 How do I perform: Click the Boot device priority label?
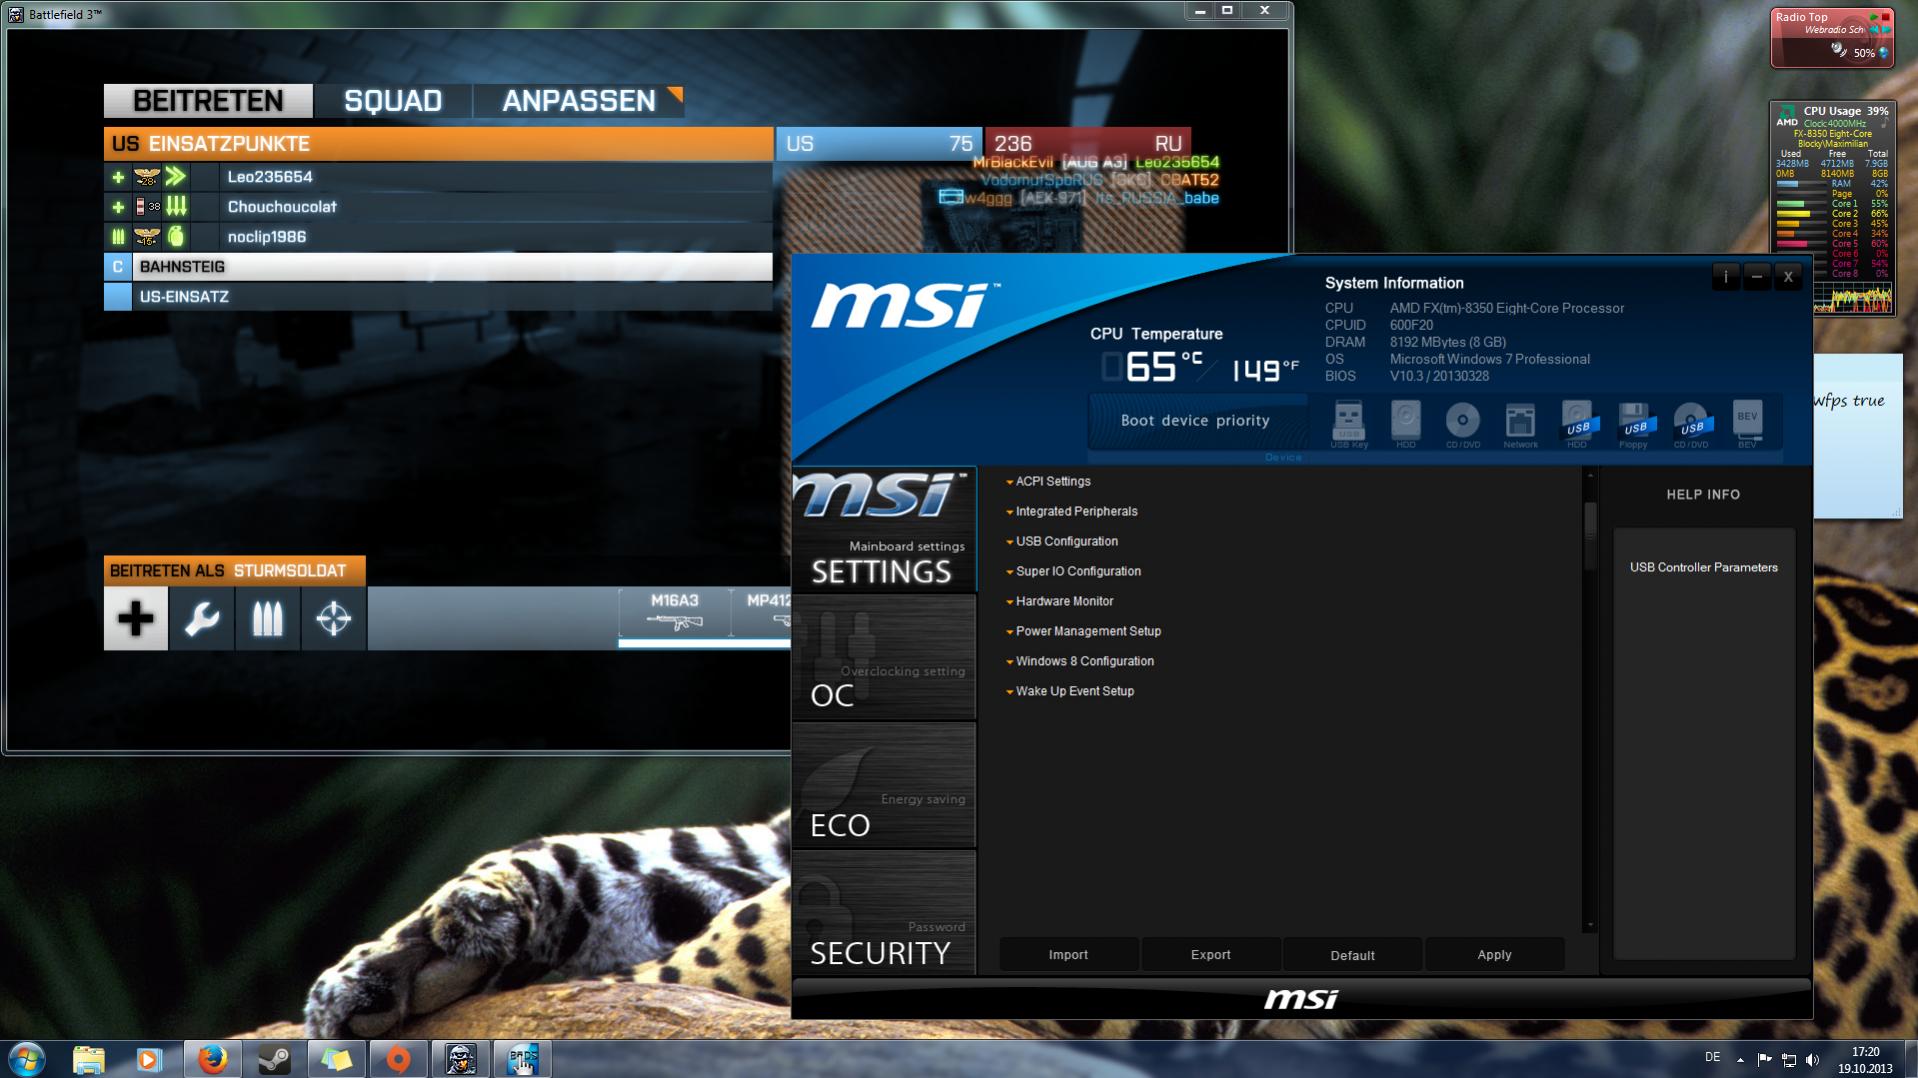1195,421
